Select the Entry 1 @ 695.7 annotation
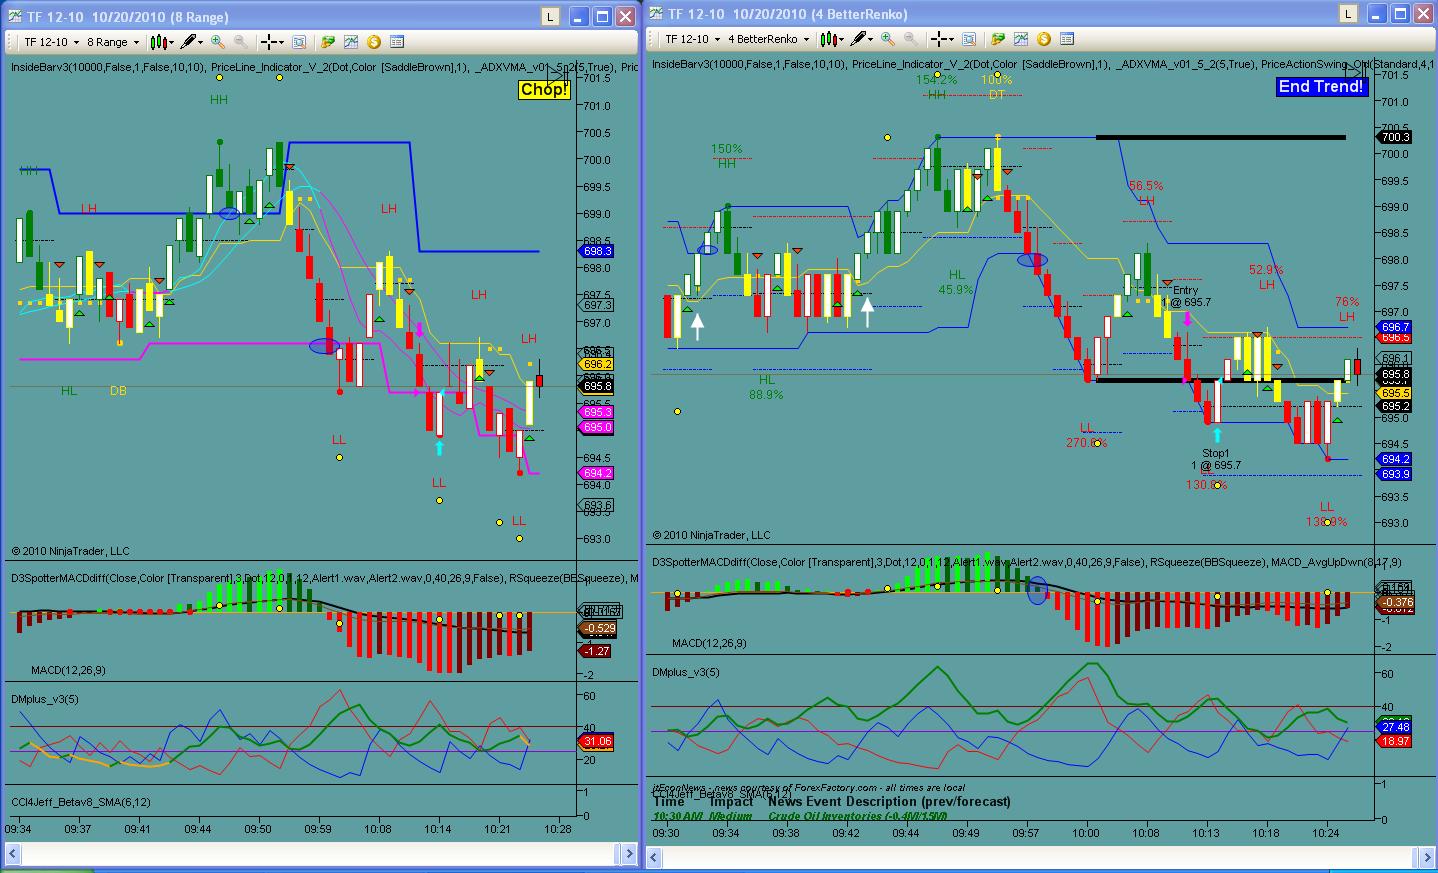This screenshot has height=873, width=1438. (1187, 296)
